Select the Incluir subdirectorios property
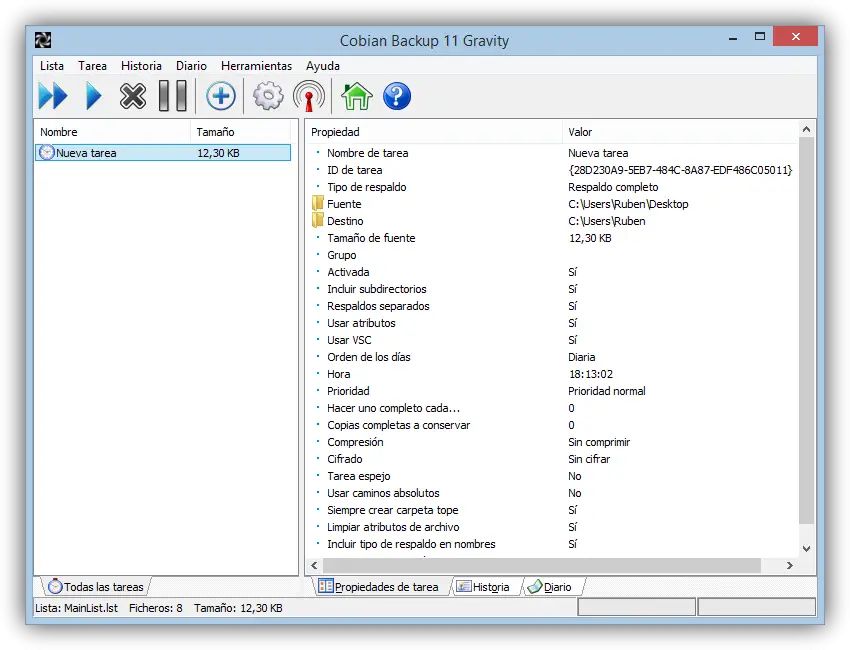Screen dimensions: 850x650 377,289
